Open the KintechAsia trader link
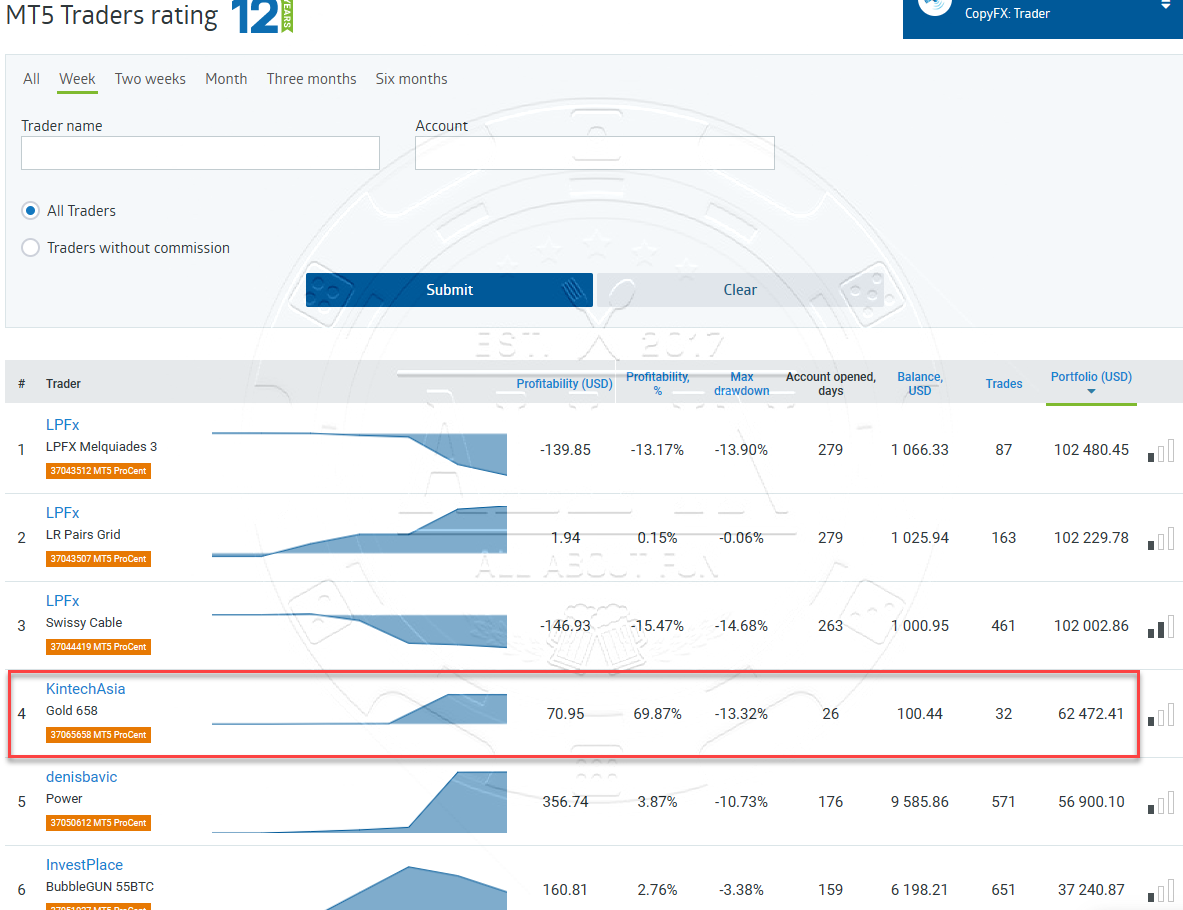This screenshot has width=1183, height=910. click(86, 689)
